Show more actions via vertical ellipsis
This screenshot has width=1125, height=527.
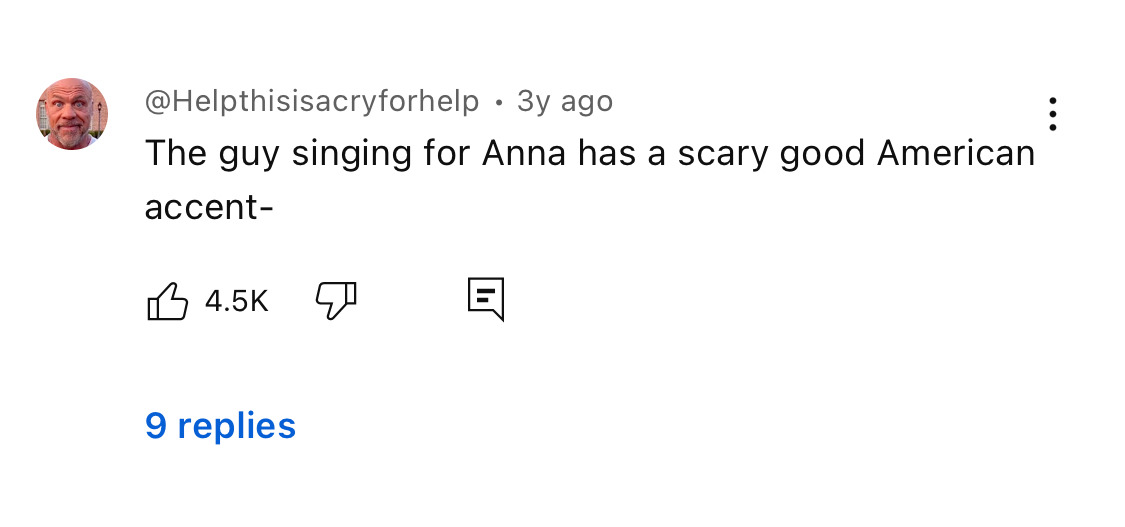tap(1052, 114)
